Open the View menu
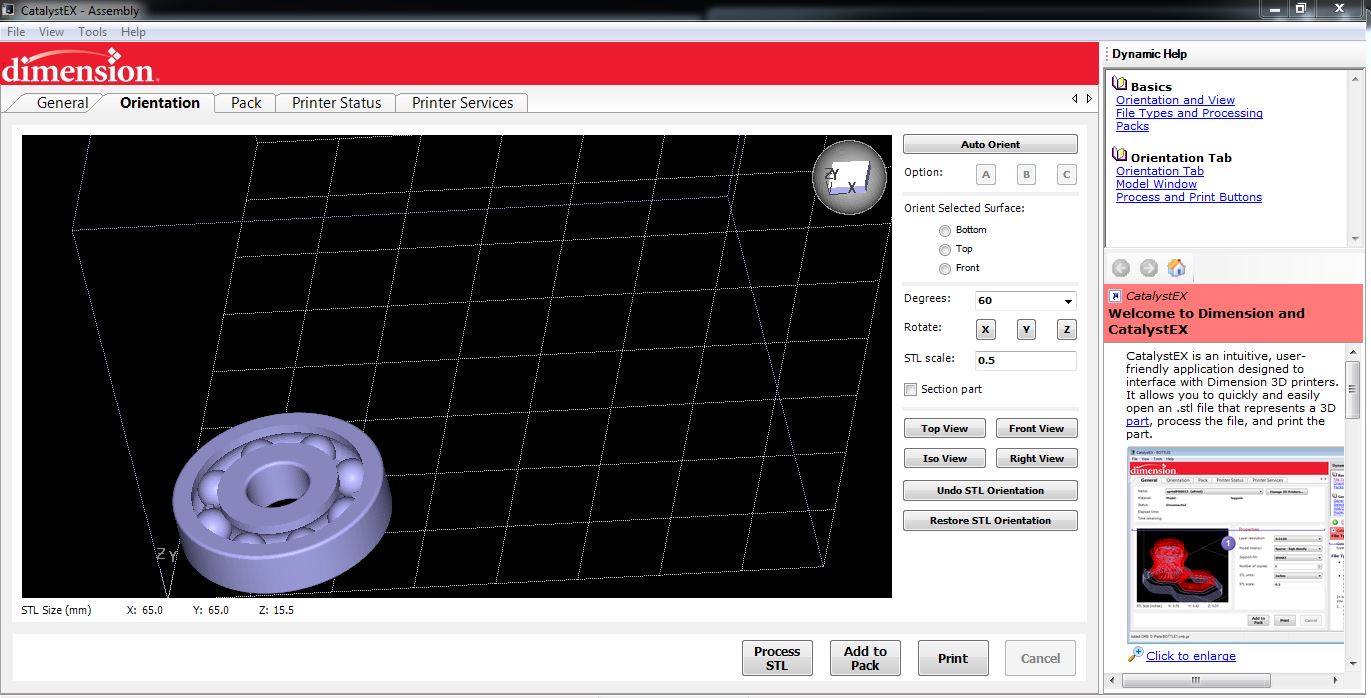1371x698 pixels. (51, 32)
